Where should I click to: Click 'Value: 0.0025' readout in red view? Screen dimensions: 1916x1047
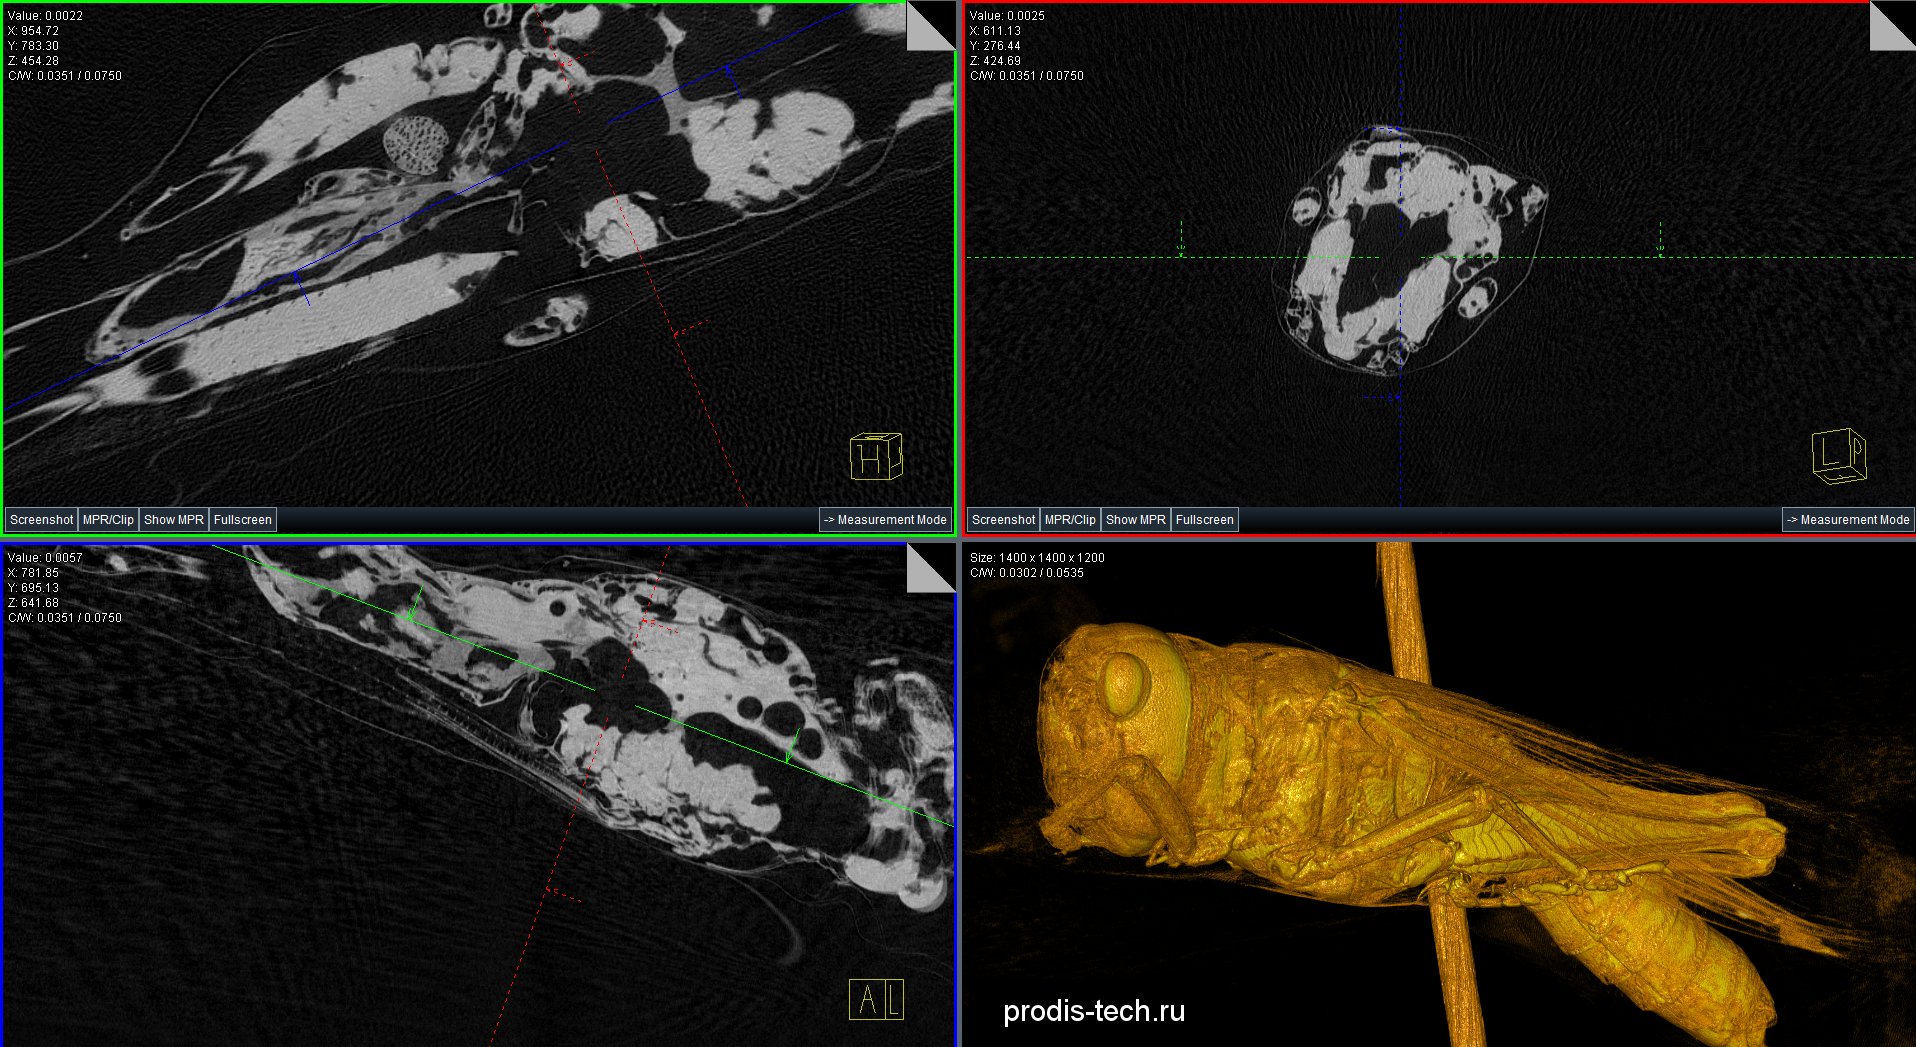(1007, 16)
